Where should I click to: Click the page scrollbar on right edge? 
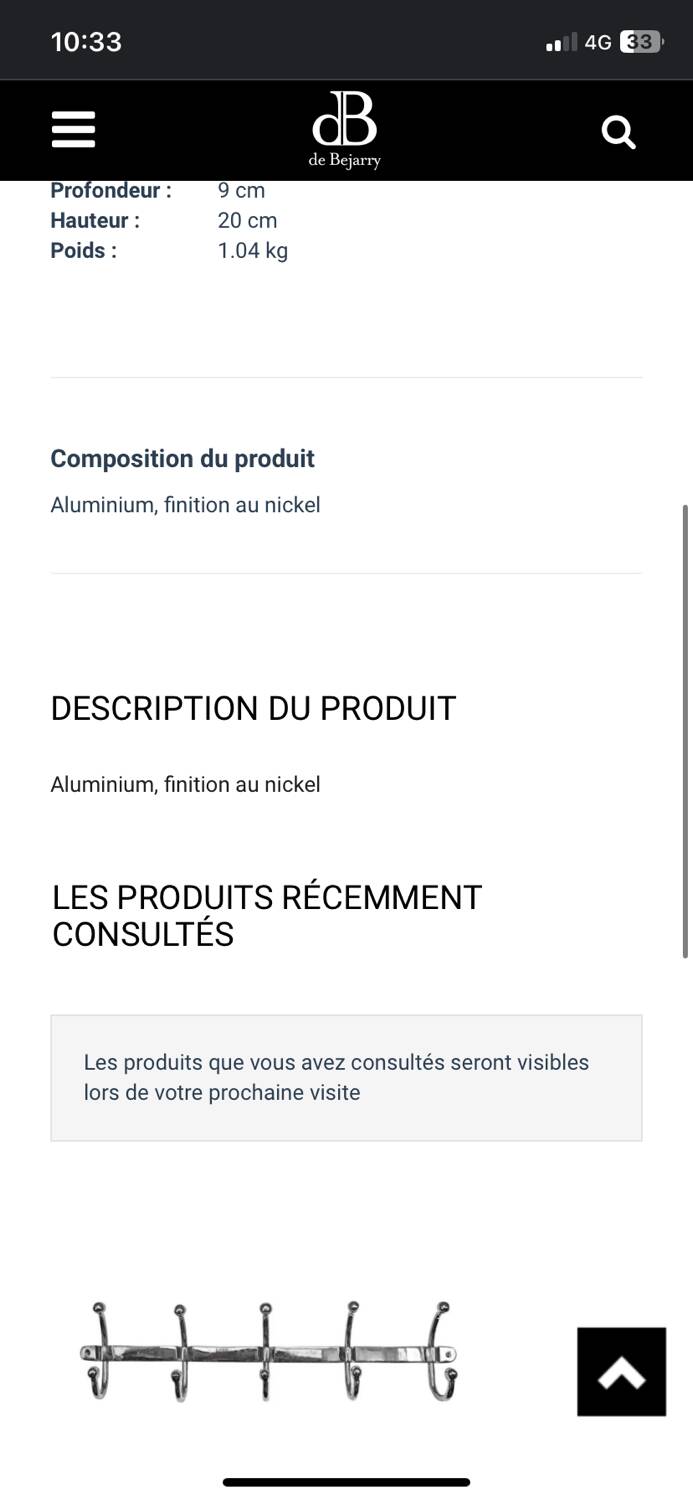685,730
